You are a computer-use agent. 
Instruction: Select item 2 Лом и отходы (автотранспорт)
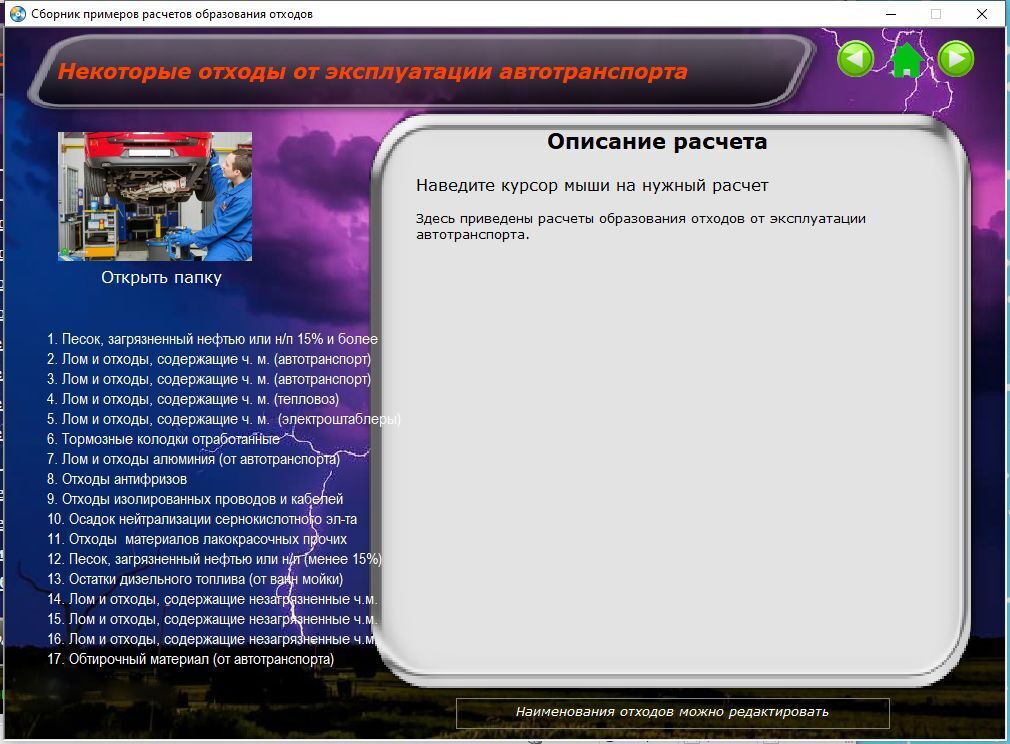point(209,359)
